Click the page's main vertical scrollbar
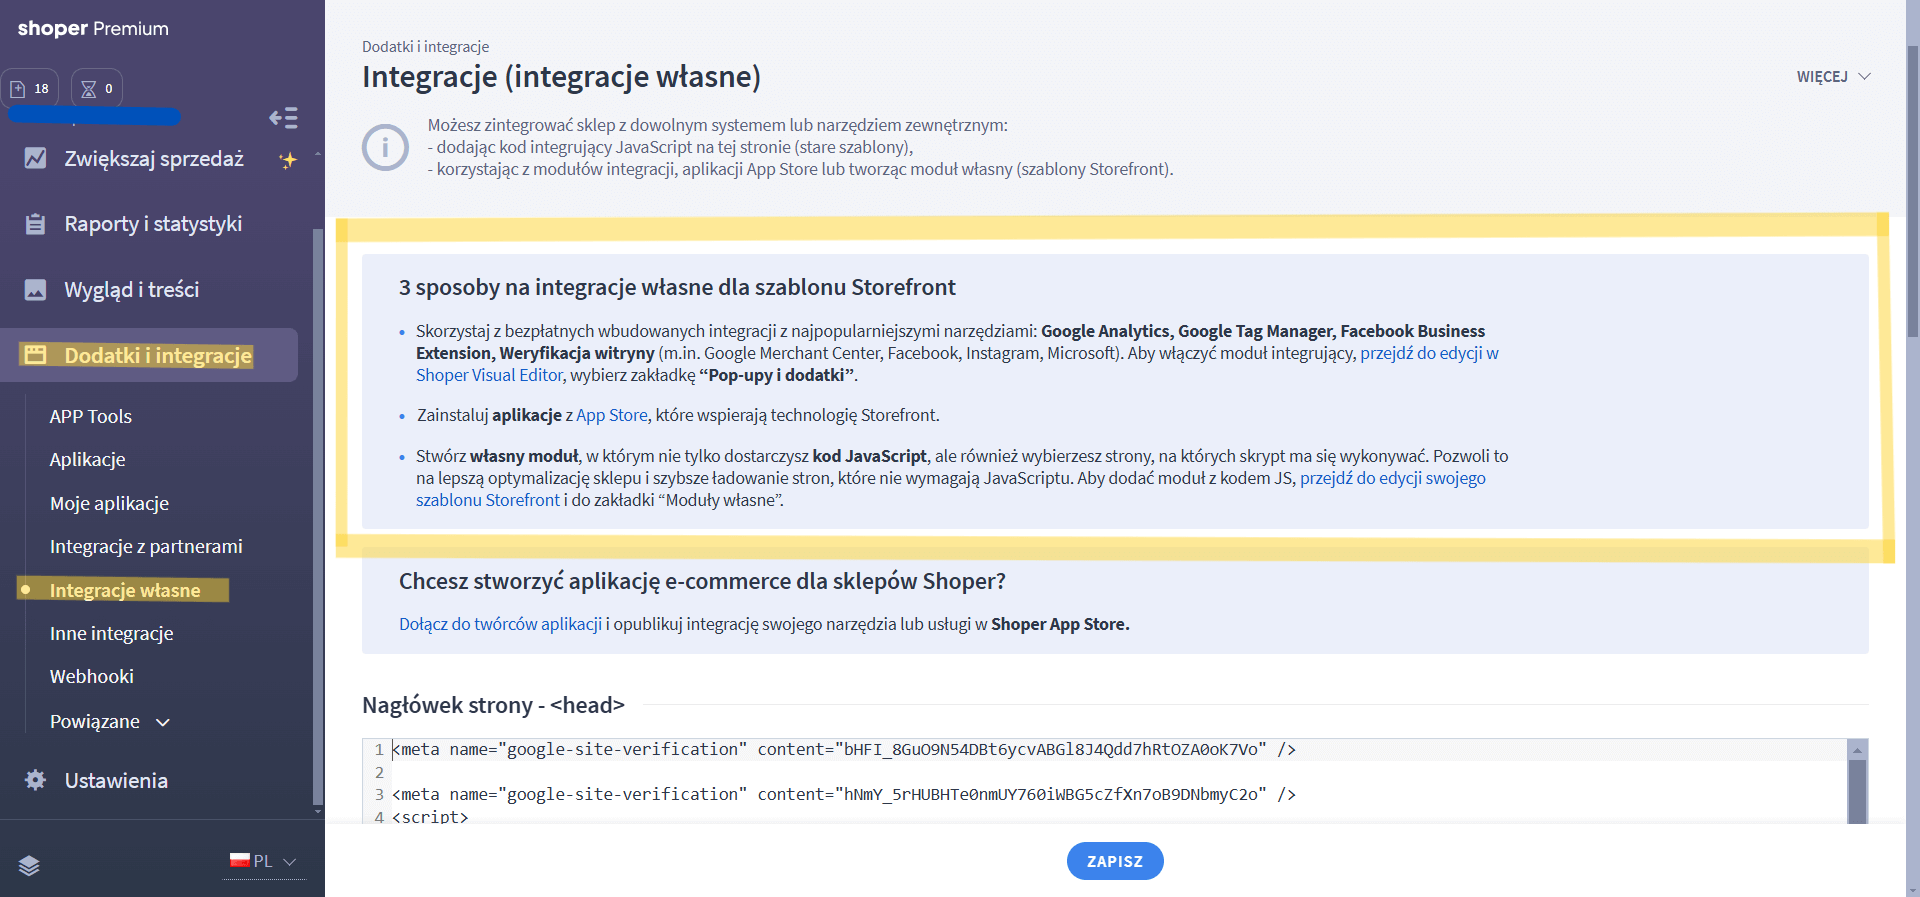The height and width of the screenshot is (897, 1920). click(1912, 190)
